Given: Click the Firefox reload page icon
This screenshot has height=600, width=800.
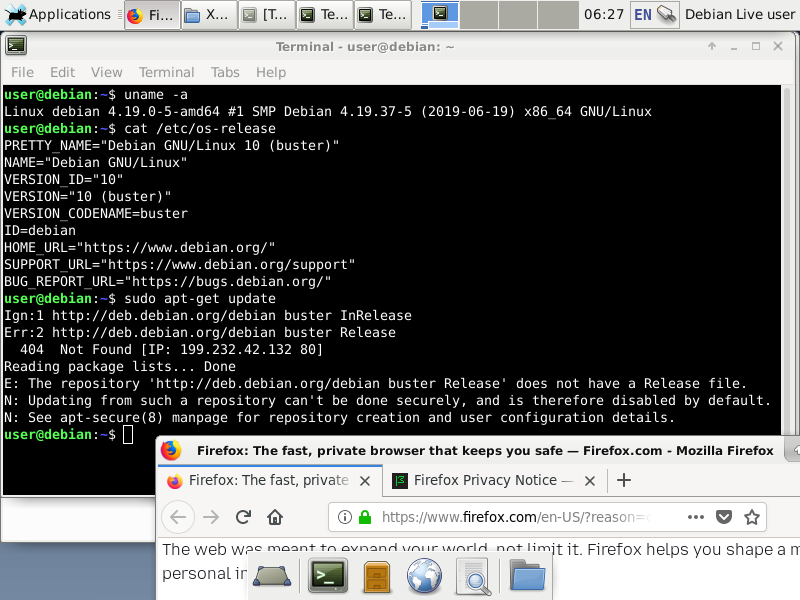Looking at the screenshot, I should point(243,517).
